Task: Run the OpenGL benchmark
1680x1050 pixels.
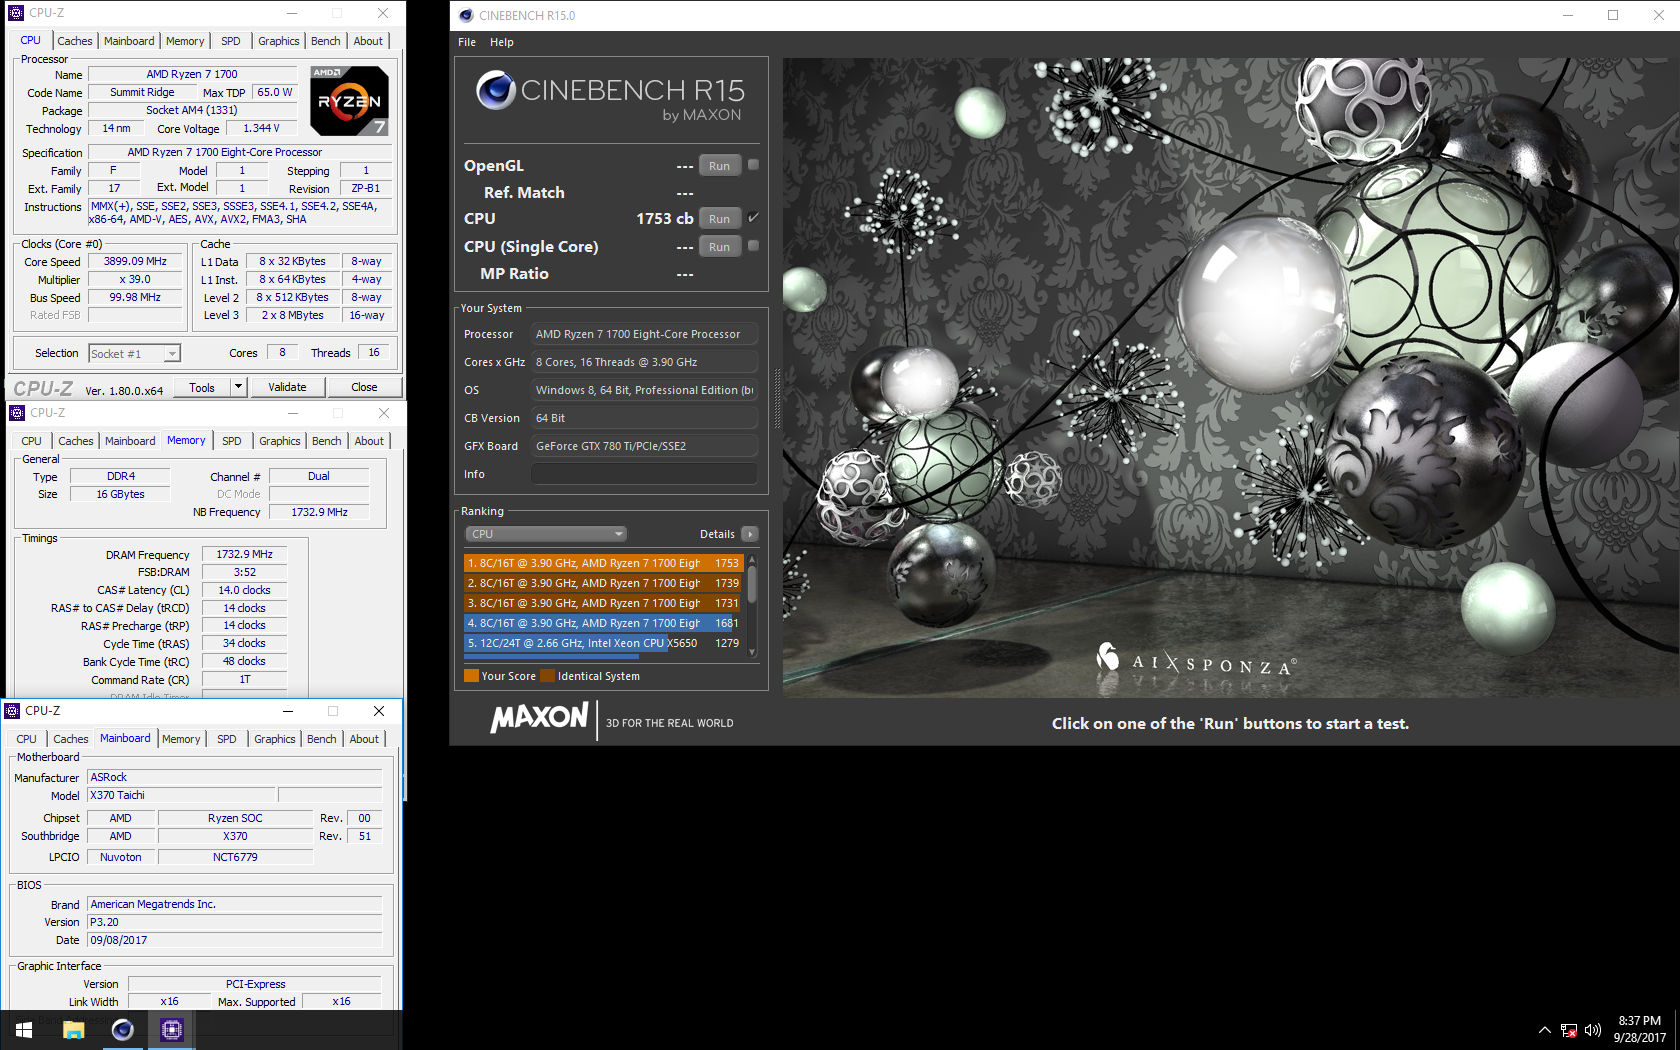Action: pos(720,166)
